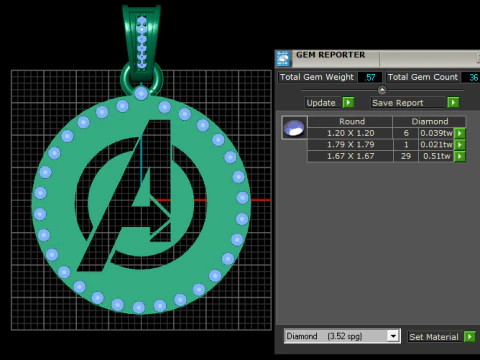Click the Round column header
Image resolution: width=480 pixels, height=360 pixels.
tap(350, 121)
